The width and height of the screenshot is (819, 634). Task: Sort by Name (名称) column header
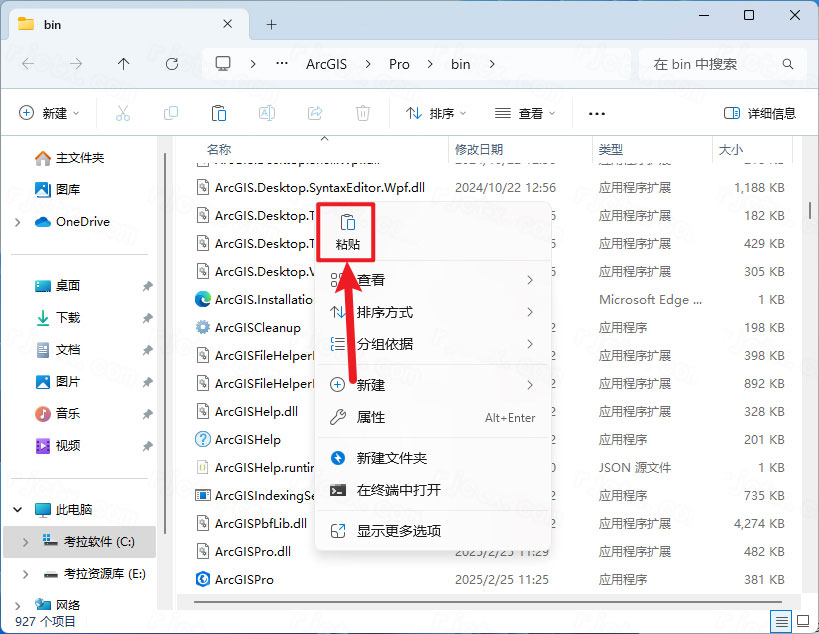click(x=218, y=149)
